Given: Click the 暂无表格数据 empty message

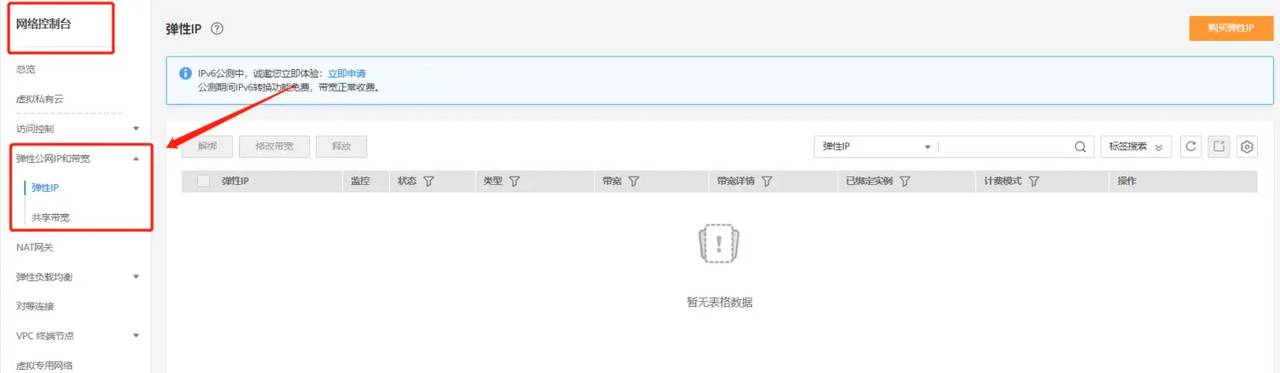Looking at the screenshot, I should coord(719,302).
